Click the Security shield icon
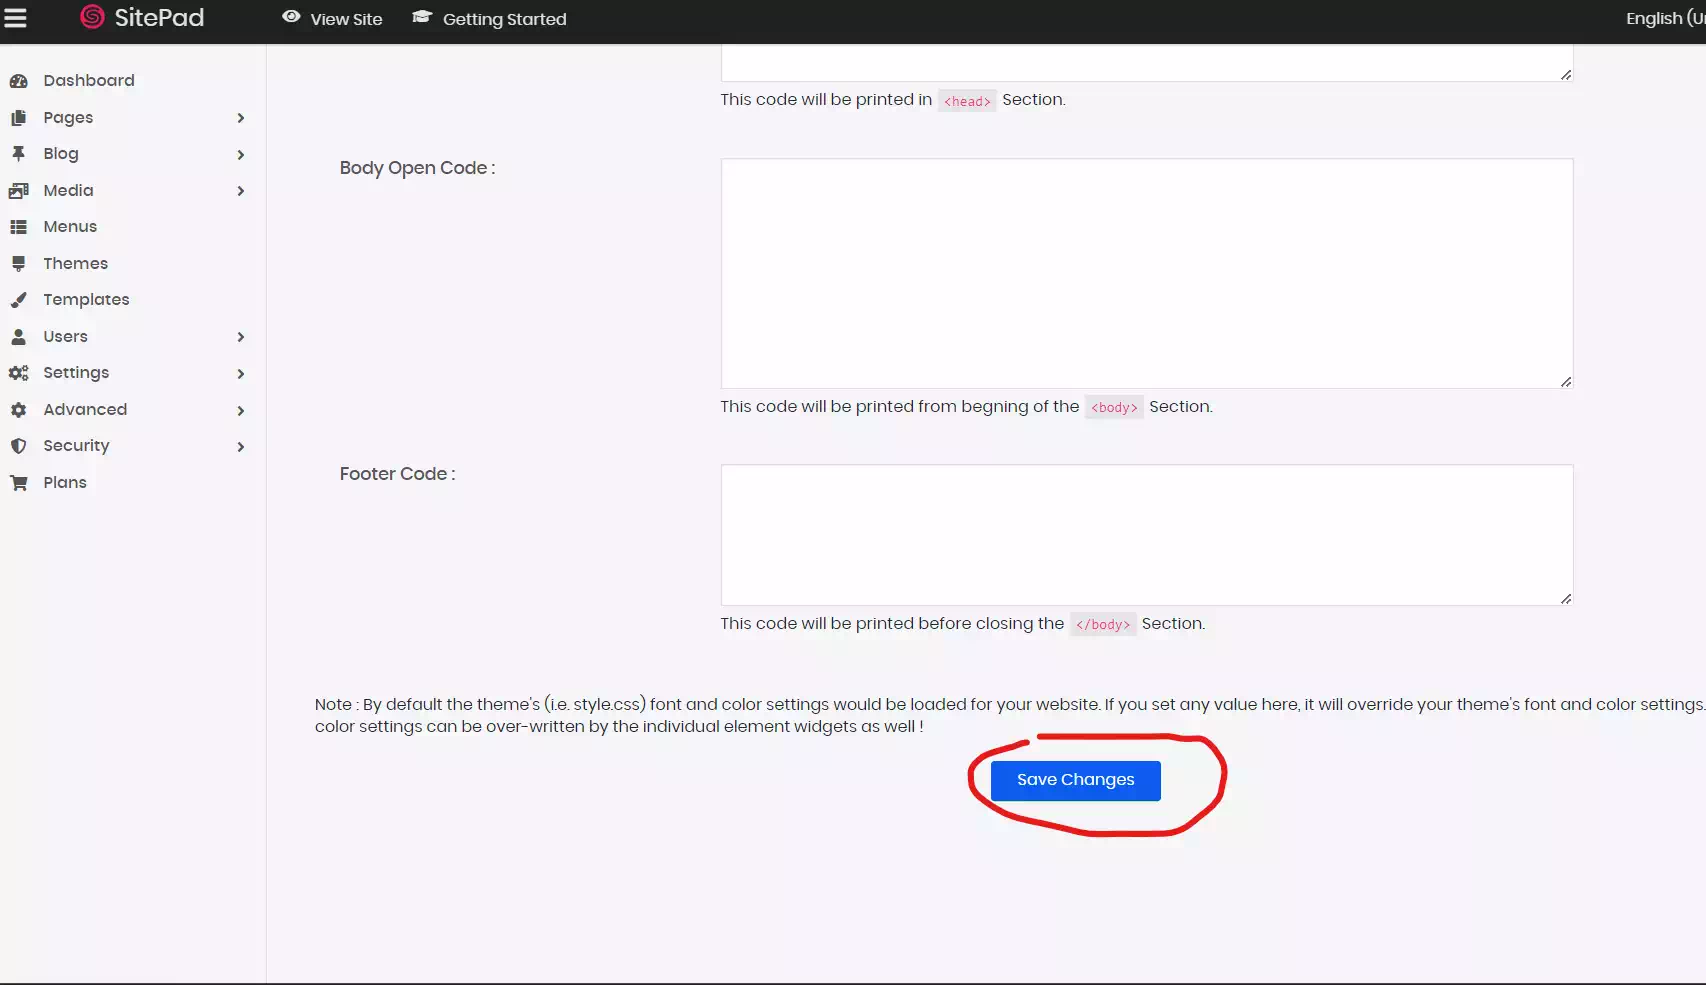1706x985 pixels. click(x=18, y=446)
